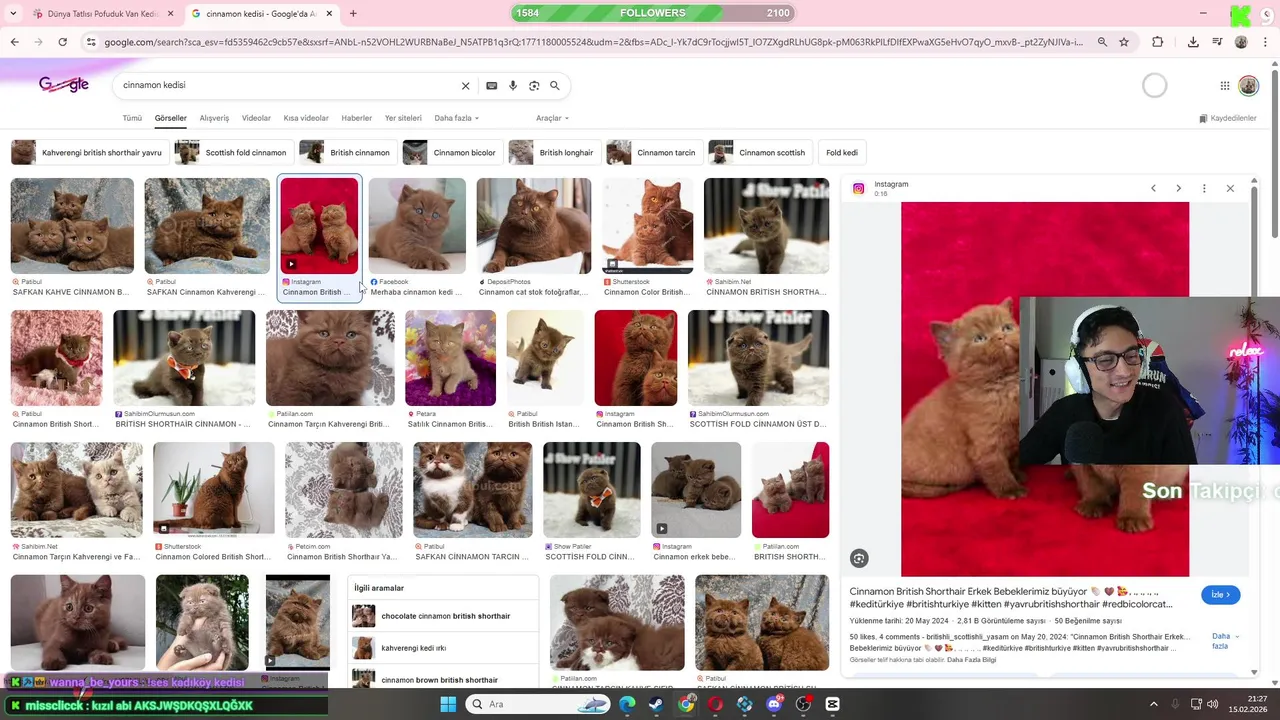Open browser extensions puzzle icon
The image size is (1280, 720).
coord(1157,42)
